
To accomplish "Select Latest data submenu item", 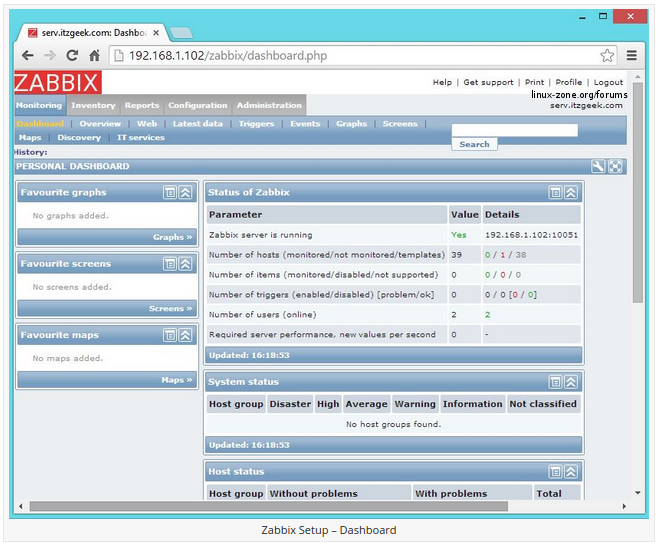I will click(x=197, y=124).
